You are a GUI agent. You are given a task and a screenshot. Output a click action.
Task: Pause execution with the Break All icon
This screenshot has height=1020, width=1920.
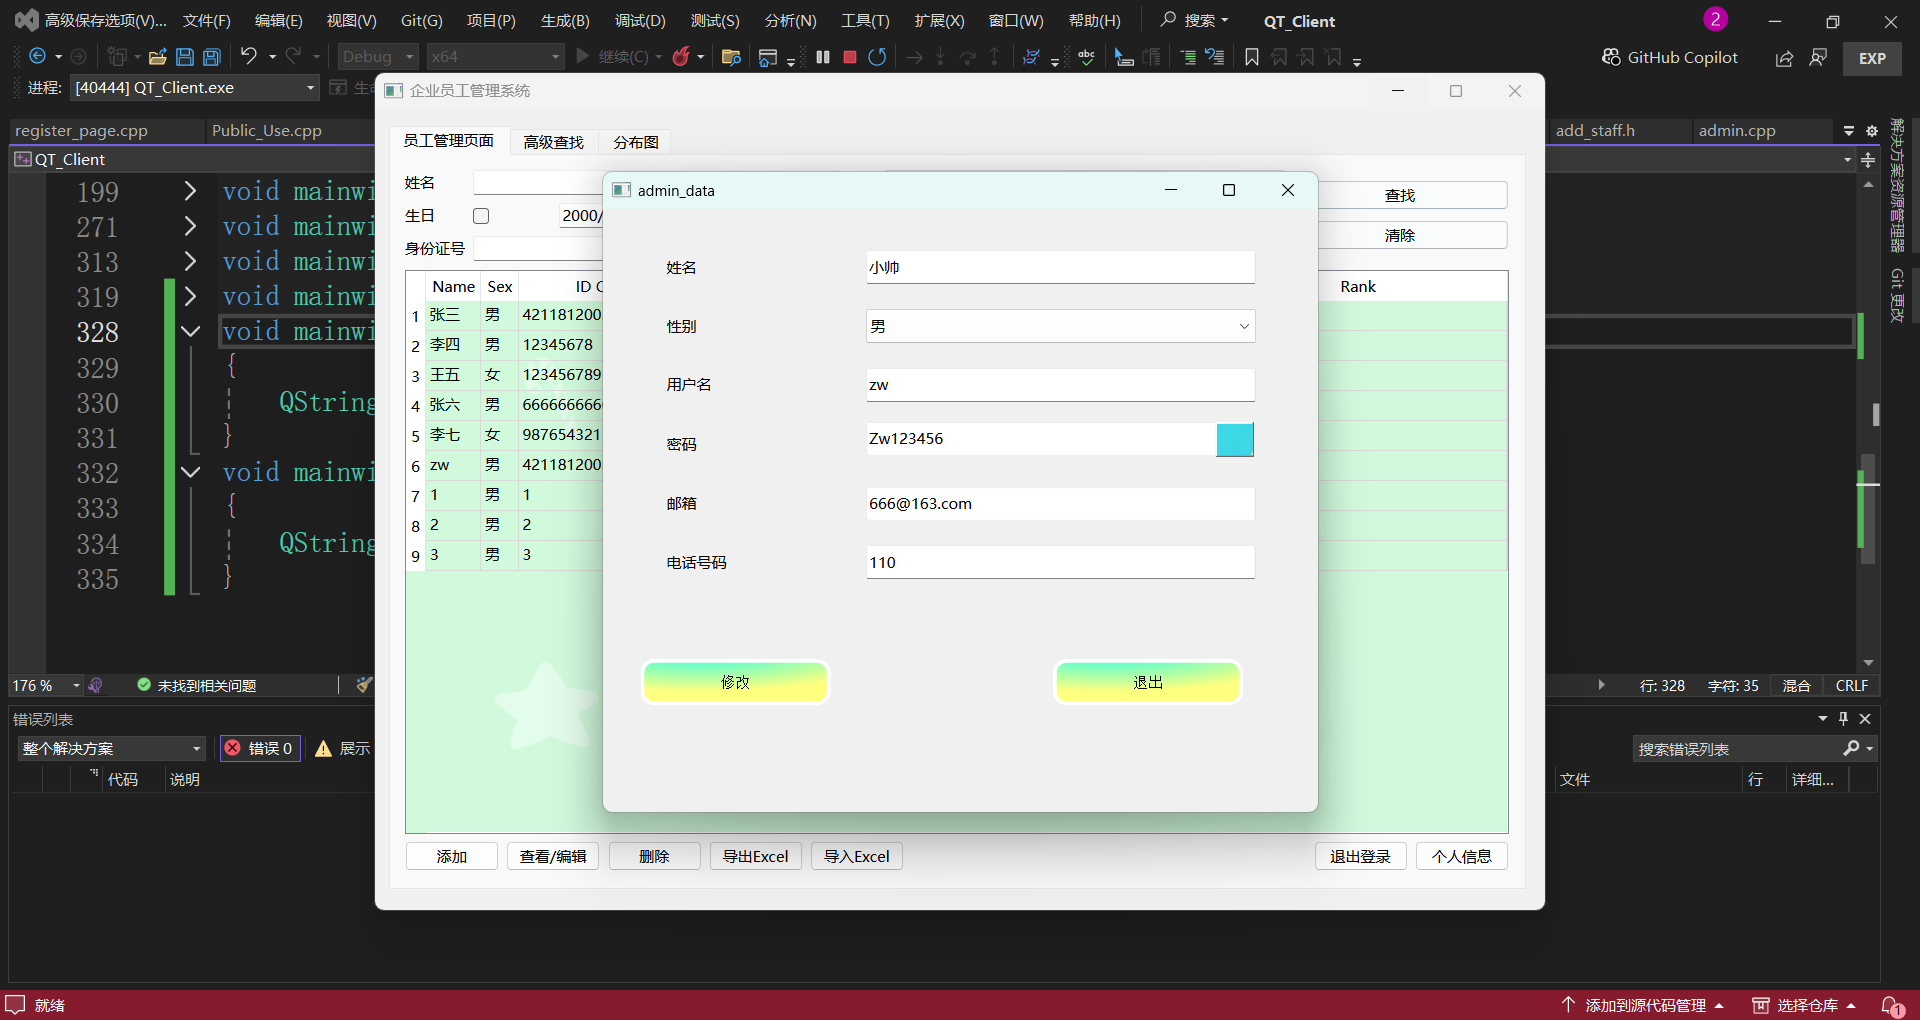[x=823, y=57]
